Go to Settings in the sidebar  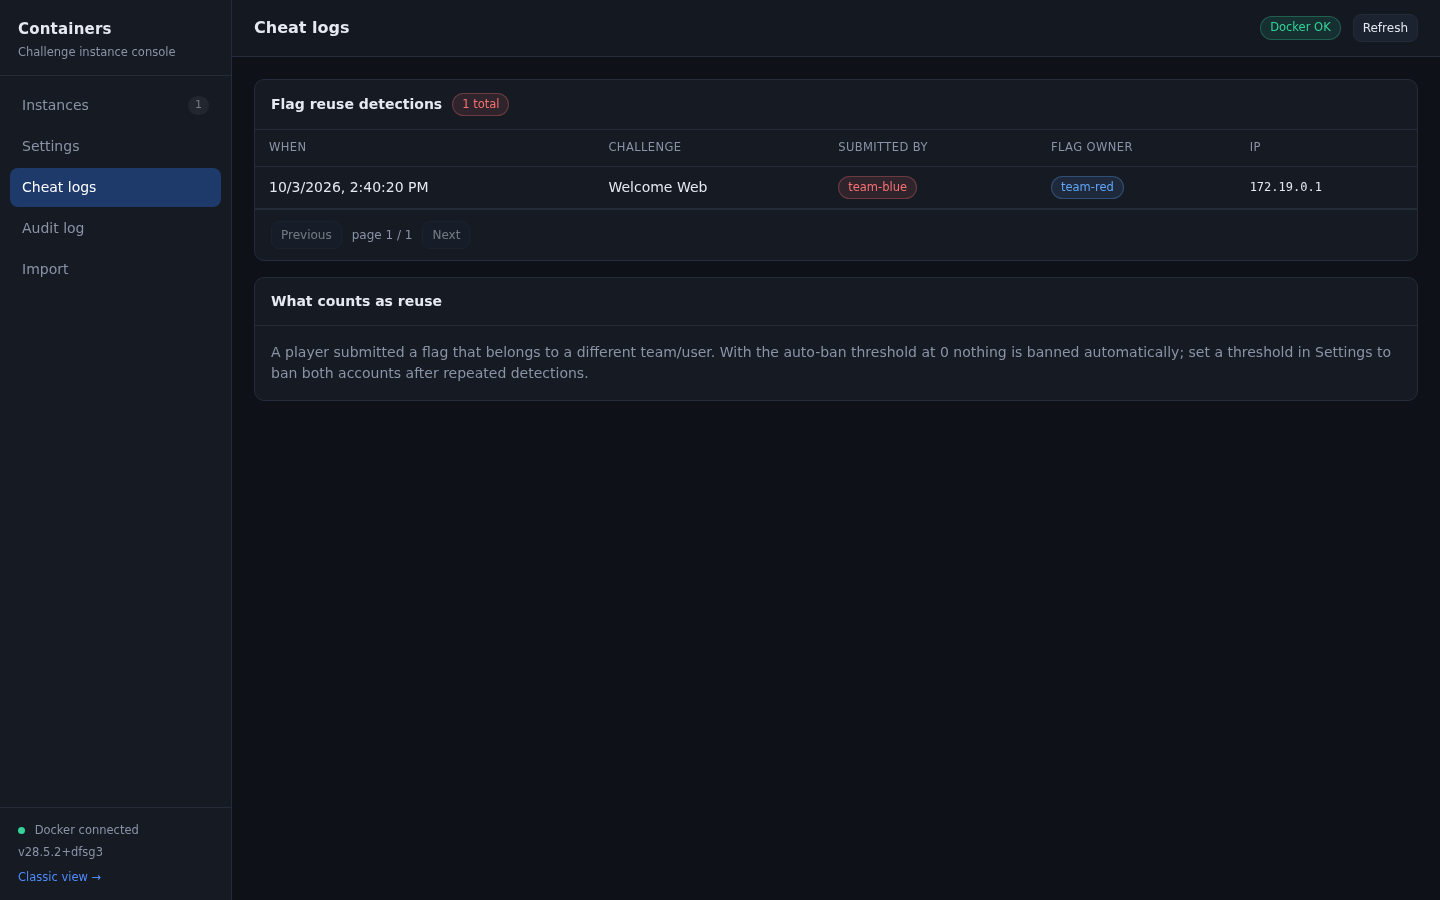coord(115,146)
